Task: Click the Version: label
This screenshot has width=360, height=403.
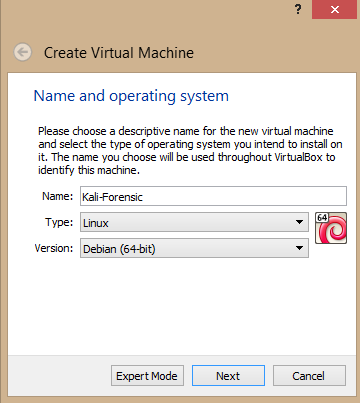Action: tap(54, 248)
